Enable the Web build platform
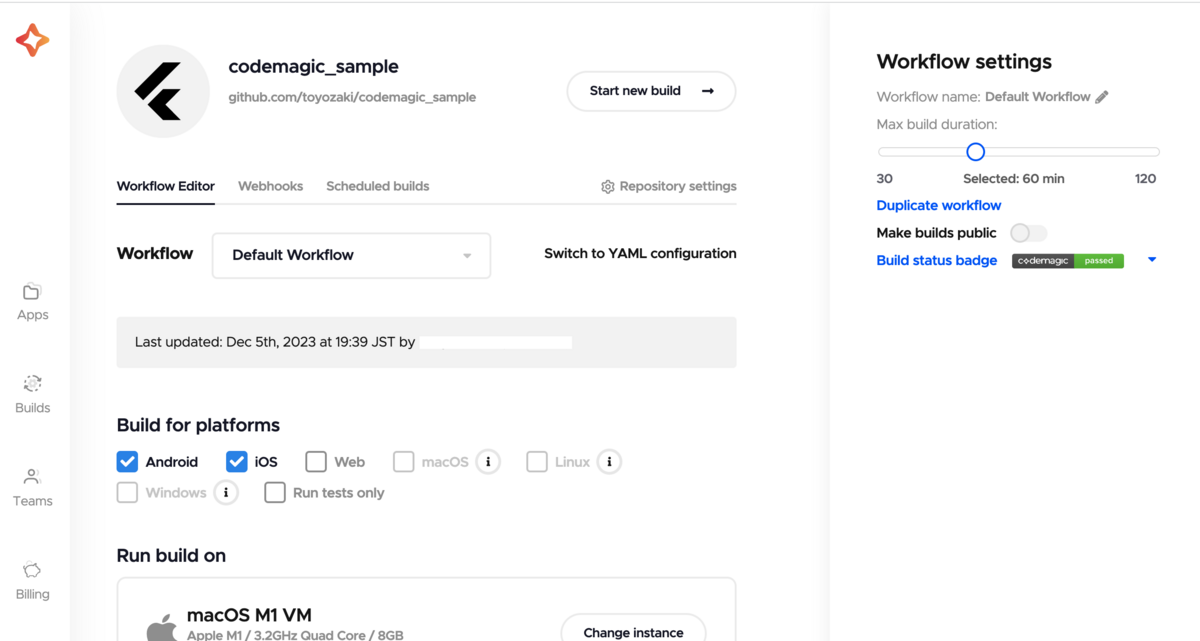The image size is (1200, 641). 315,461
